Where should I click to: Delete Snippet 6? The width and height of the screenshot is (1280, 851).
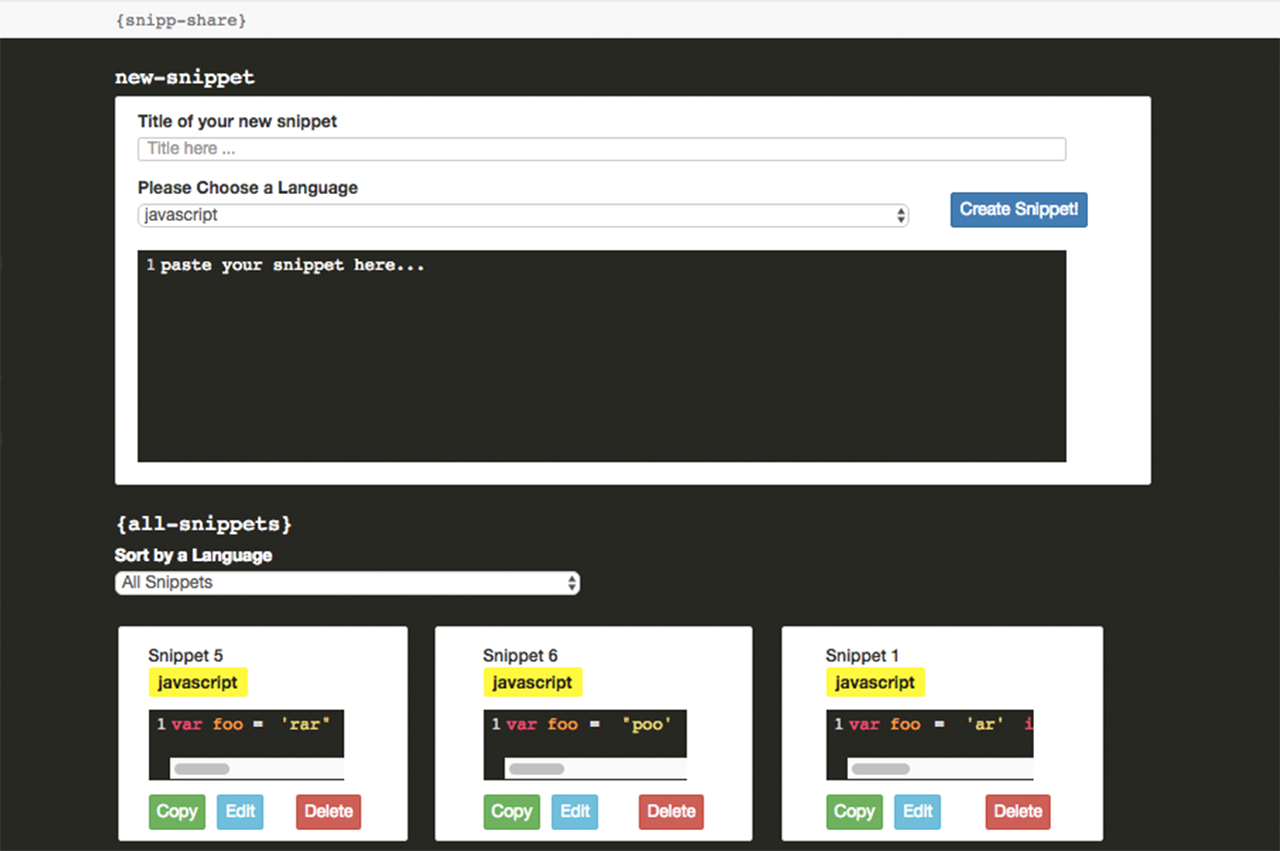coord(671,812)
